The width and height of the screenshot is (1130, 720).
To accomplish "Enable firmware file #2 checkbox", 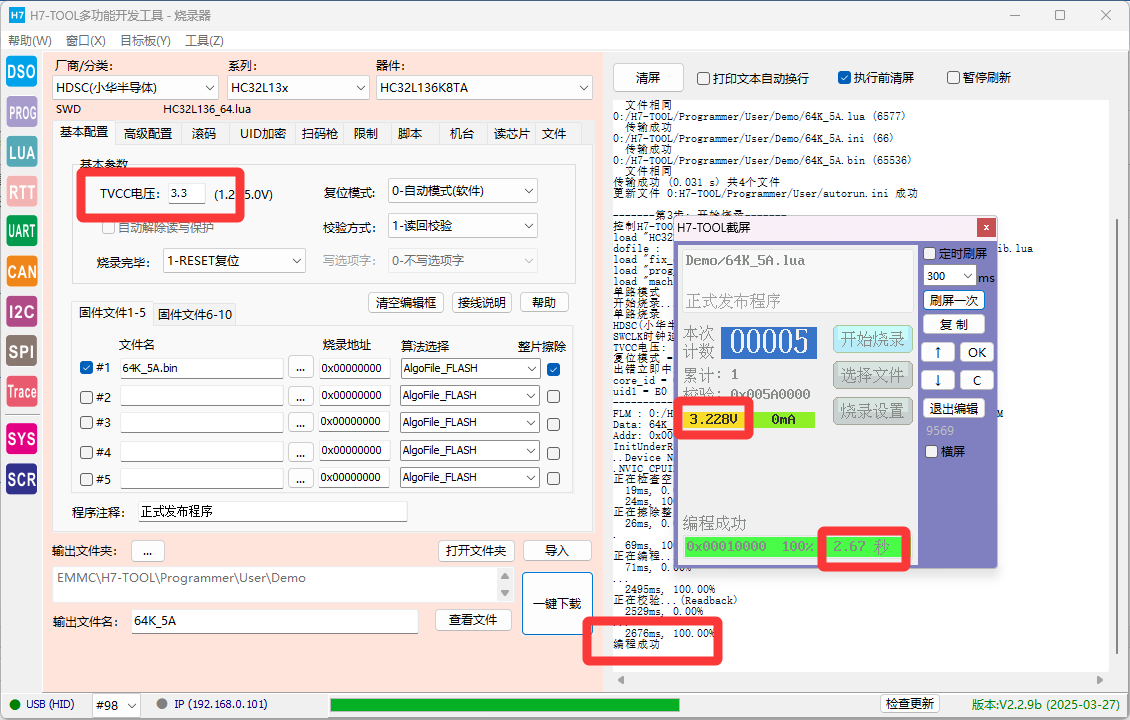I will click(x=86, y=396).
